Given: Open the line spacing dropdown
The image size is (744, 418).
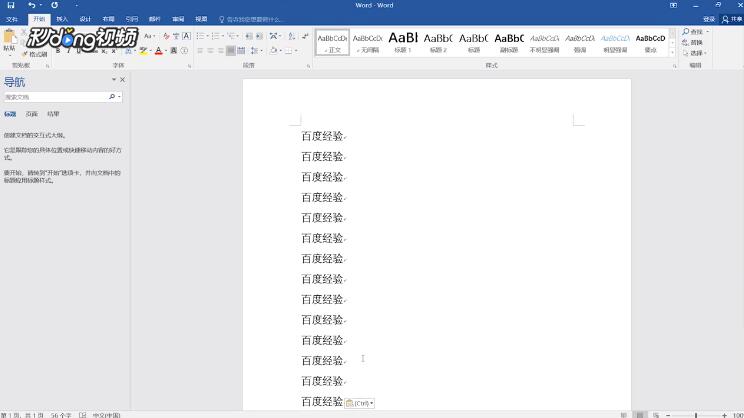Looking at the screenshot, I should pos(256,51).
